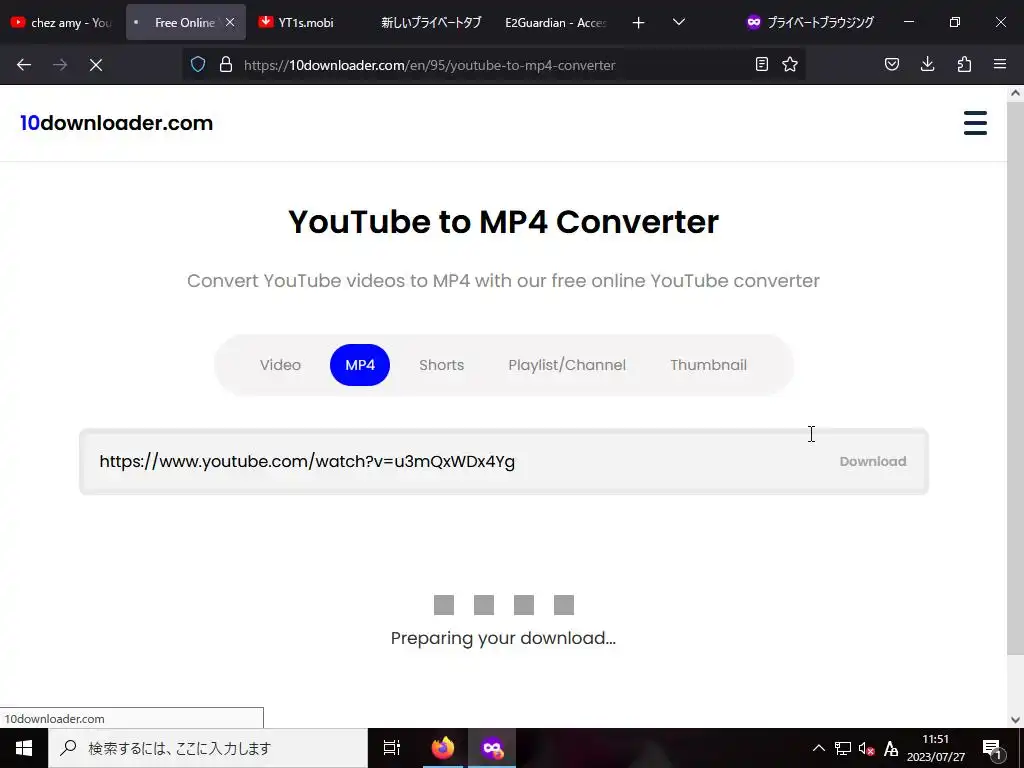1024x768 pixels.
Task: Open Task View from the taskbar
Action: (x=392, y=748)
